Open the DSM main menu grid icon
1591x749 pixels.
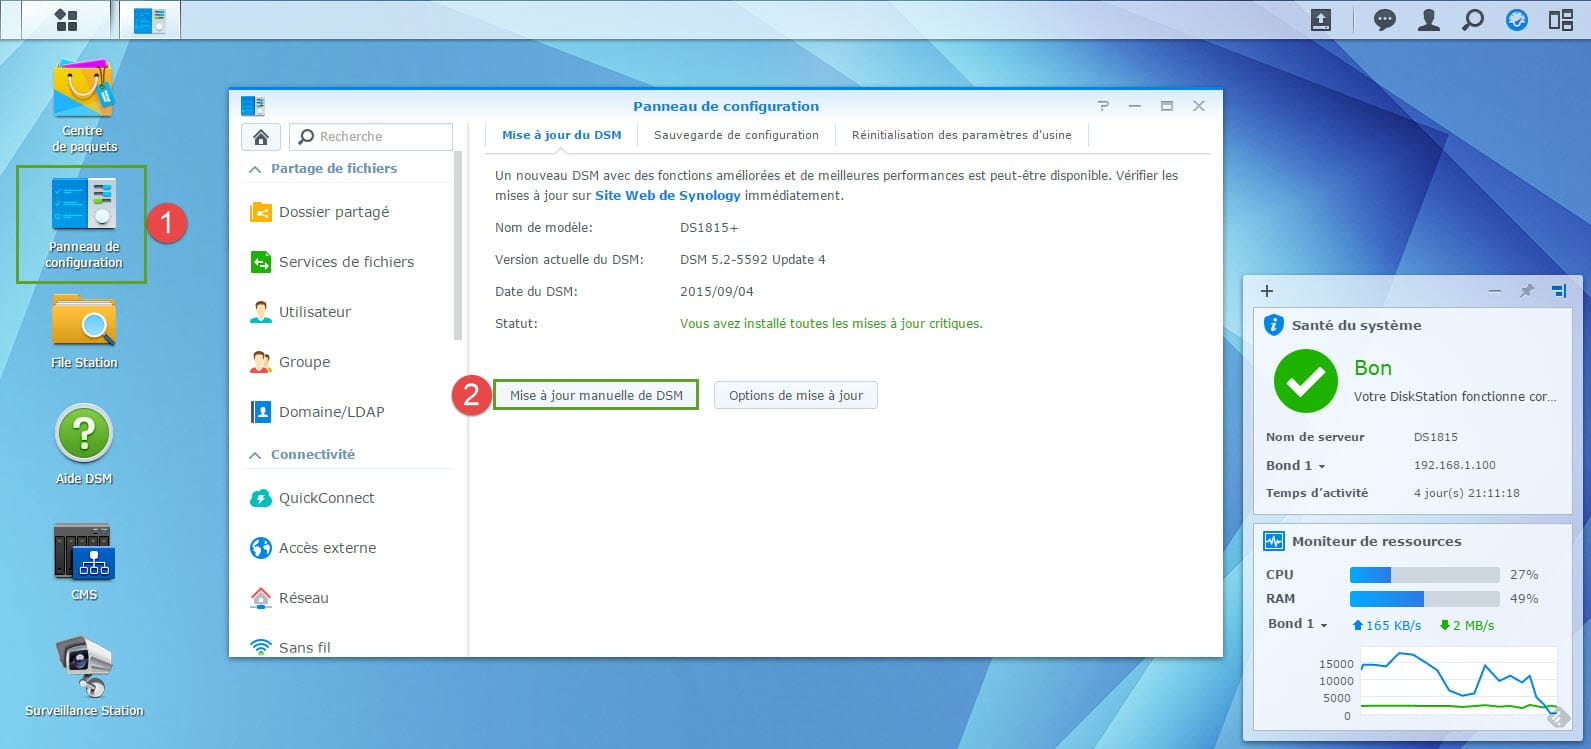tap(66, 20)
